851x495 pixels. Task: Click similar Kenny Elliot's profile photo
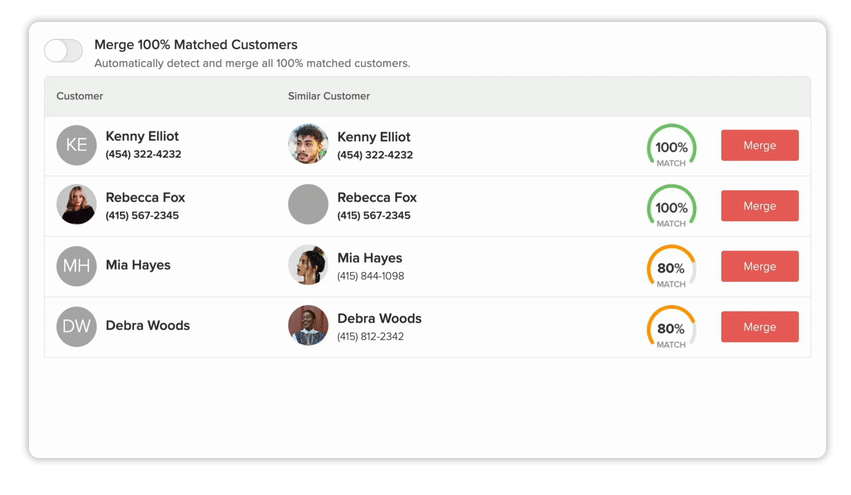click(x=308, y=145)
